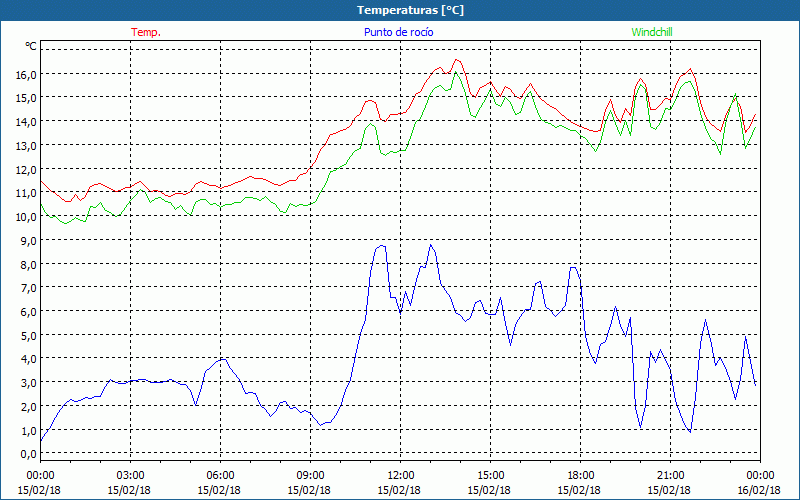Click the 15,0 y-axis value
Viewport: 800px width, 500px height.
27,97
